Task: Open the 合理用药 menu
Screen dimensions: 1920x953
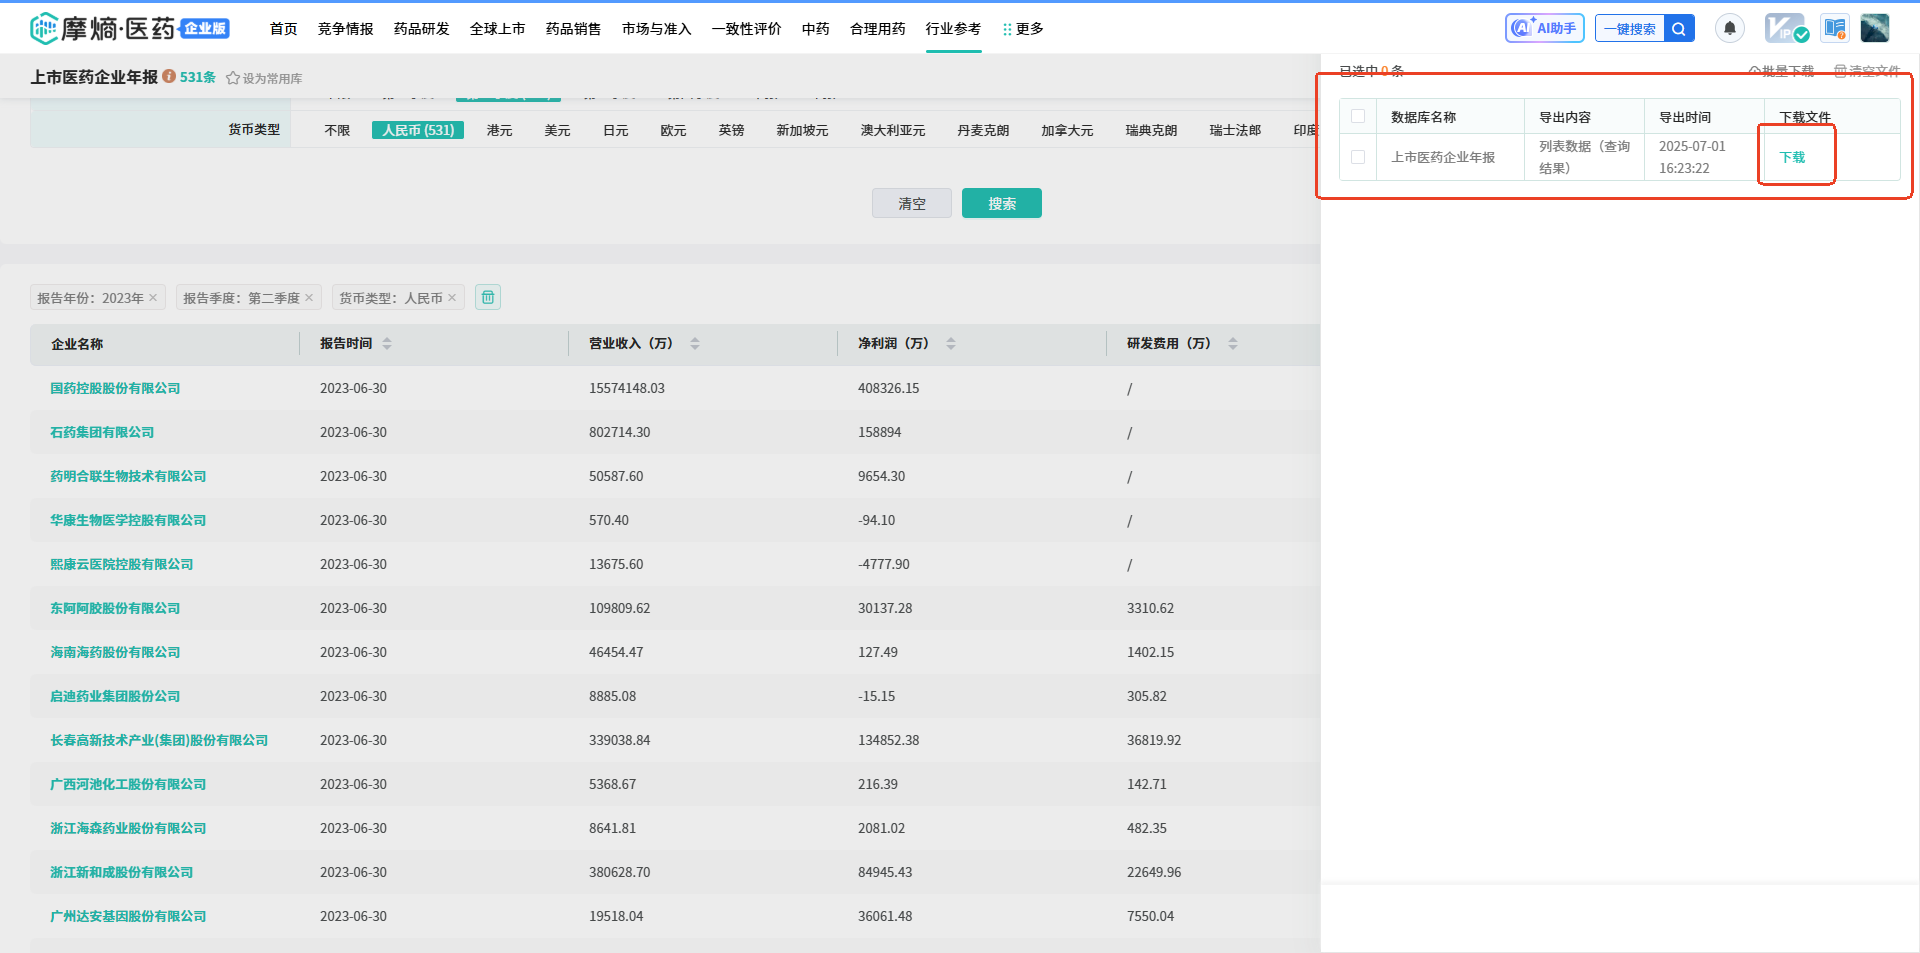Action: [878, 29]
